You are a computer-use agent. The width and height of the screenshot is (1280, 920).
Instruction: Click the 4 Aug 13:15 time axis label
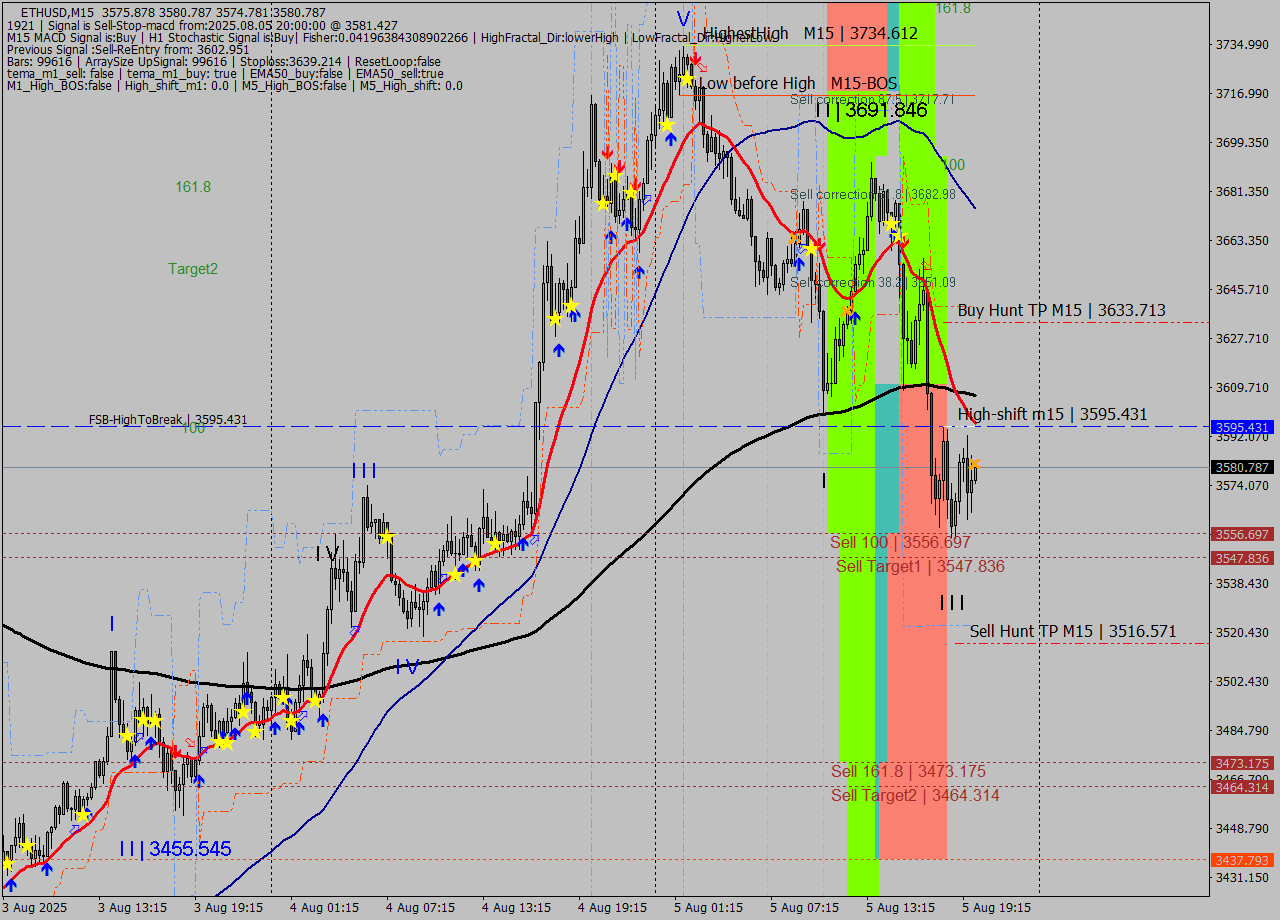coord(516,908)
